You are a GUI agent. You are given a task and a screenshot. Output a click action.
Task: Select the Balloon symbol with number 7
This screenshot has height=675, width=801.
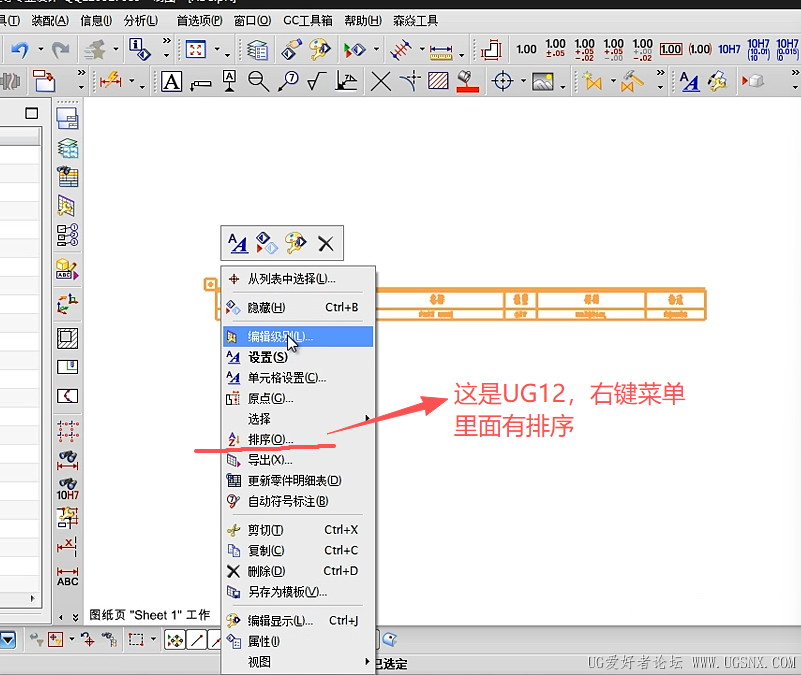[x=289, y=81]
